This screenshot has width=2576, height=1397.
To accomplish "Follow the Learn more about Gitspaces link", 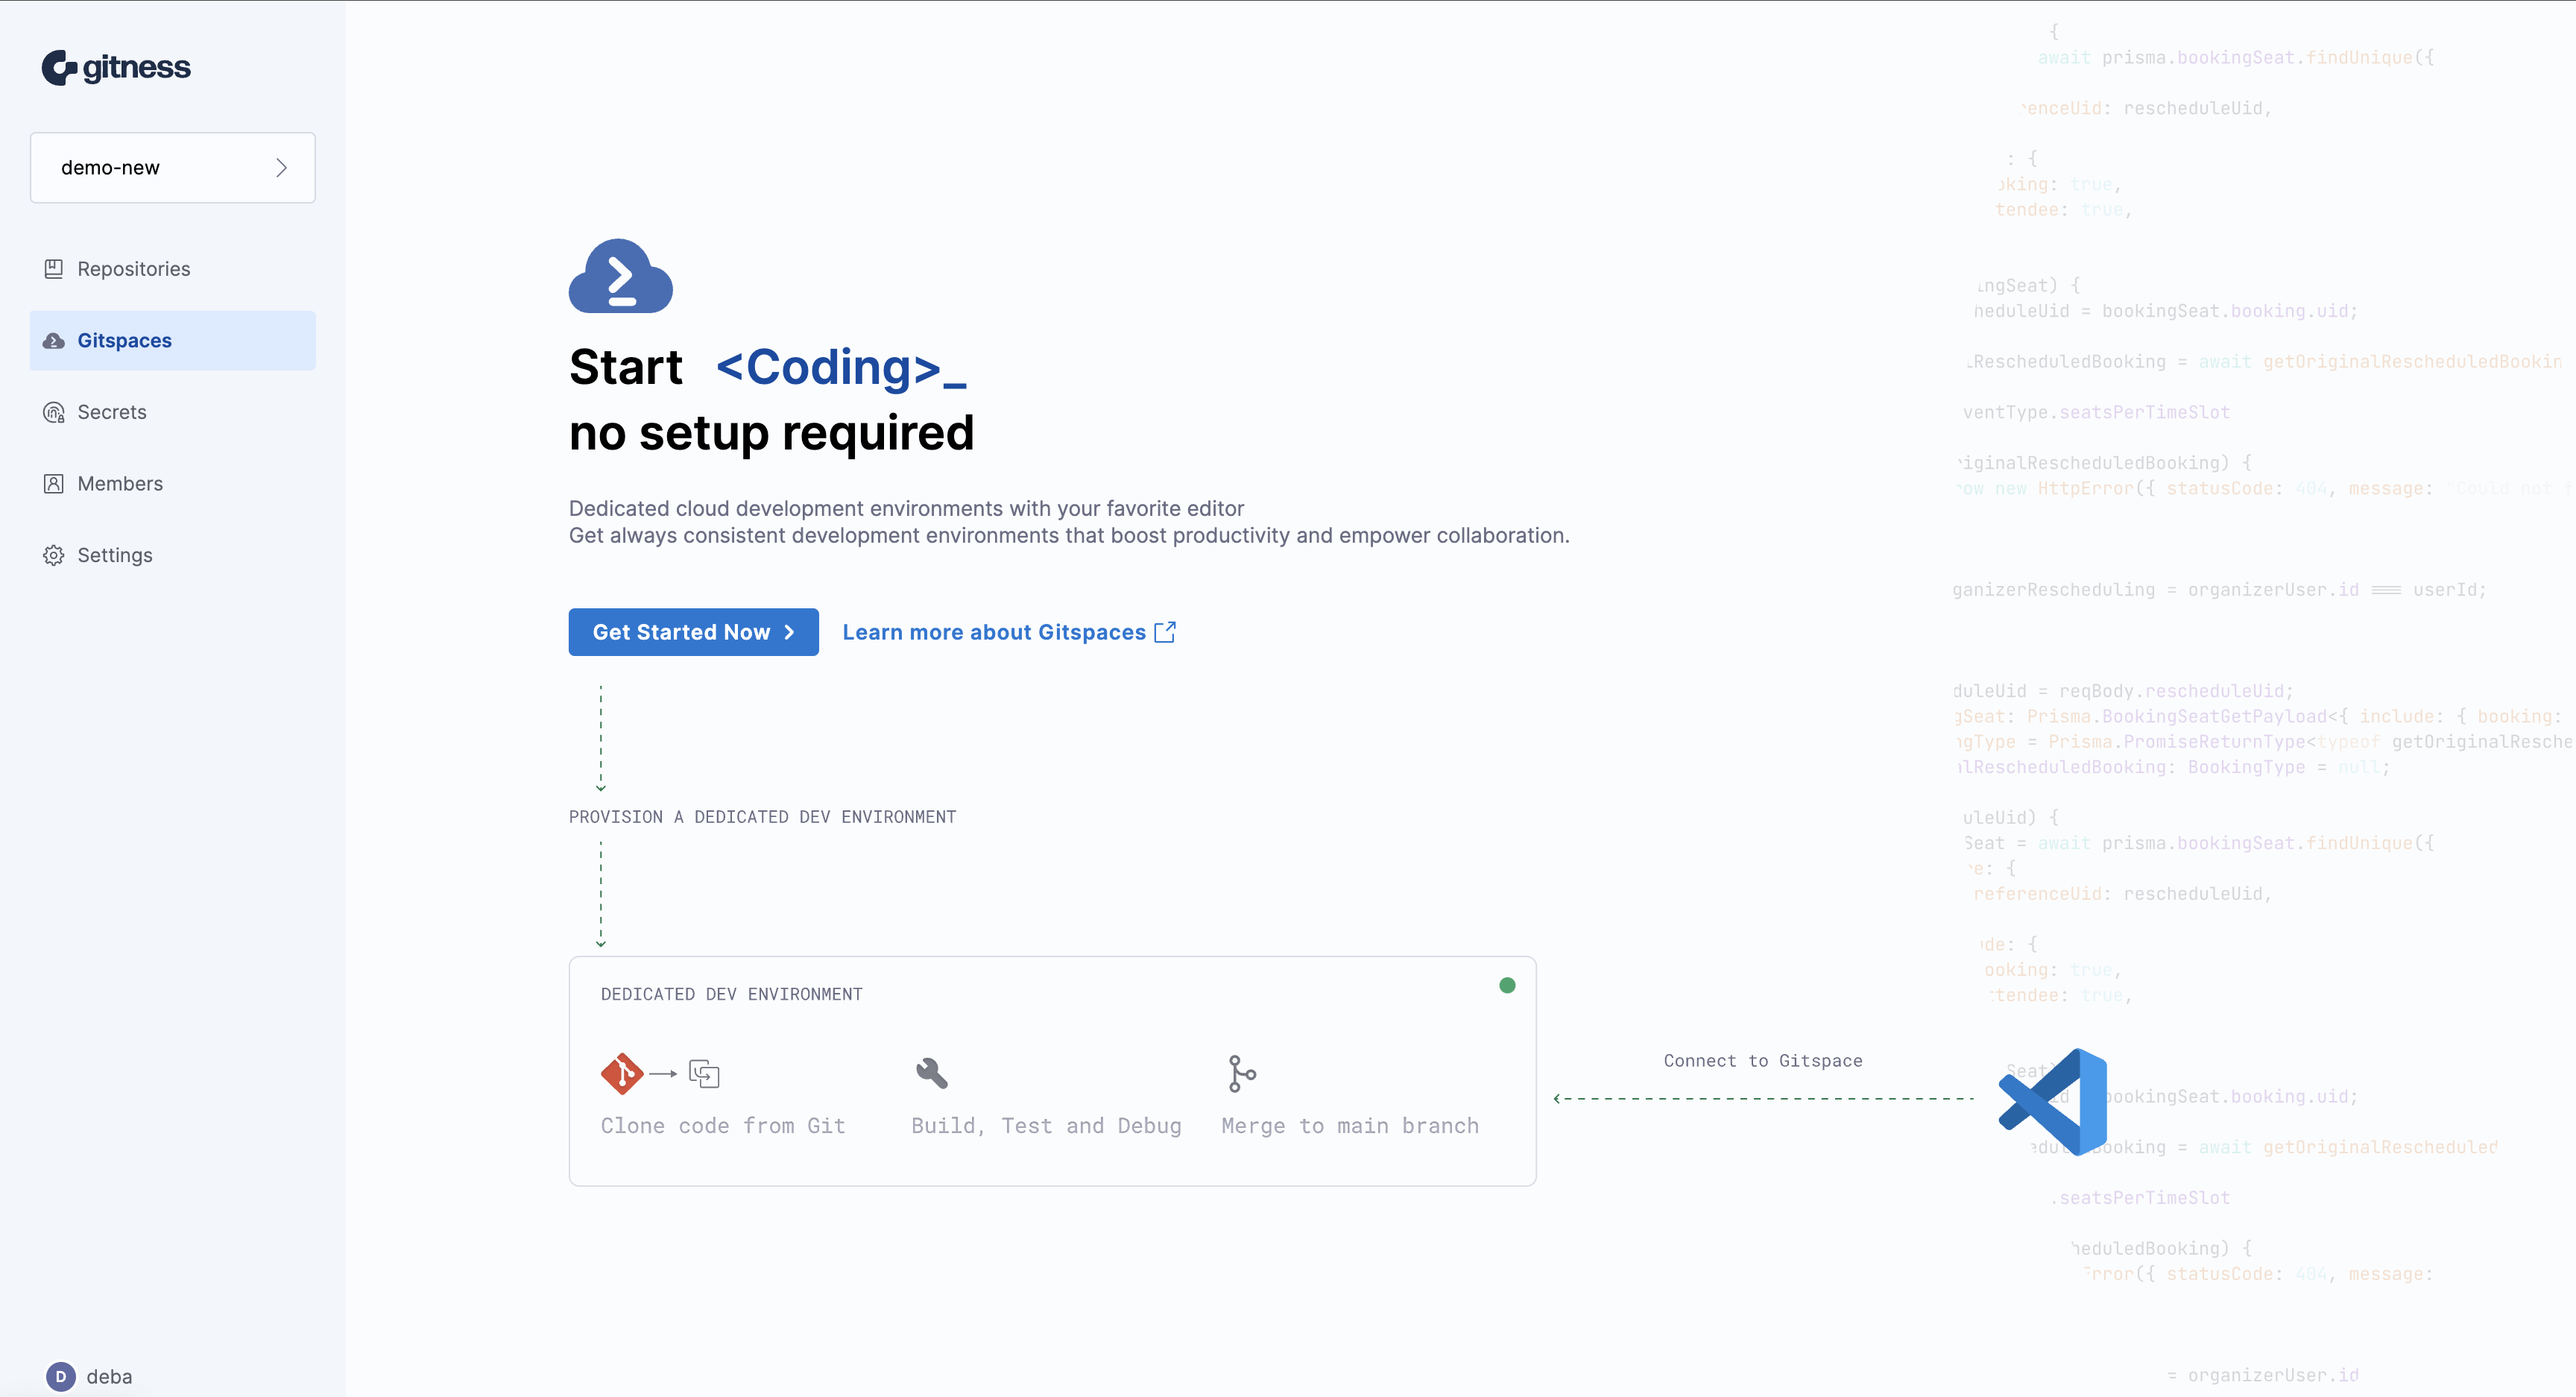I will 993,632.
